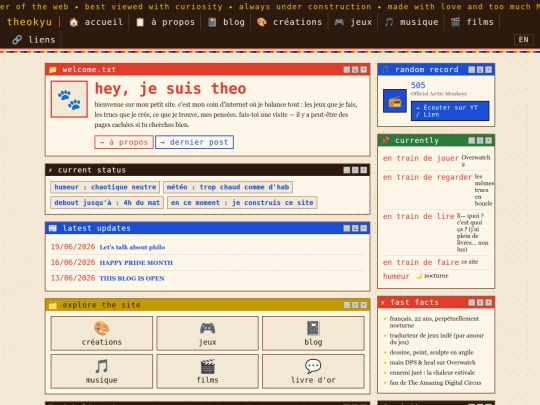The height and width of the screenshot is (405, 540).
Task: Click the humeur nocturne row
Action: coord(436,276)
